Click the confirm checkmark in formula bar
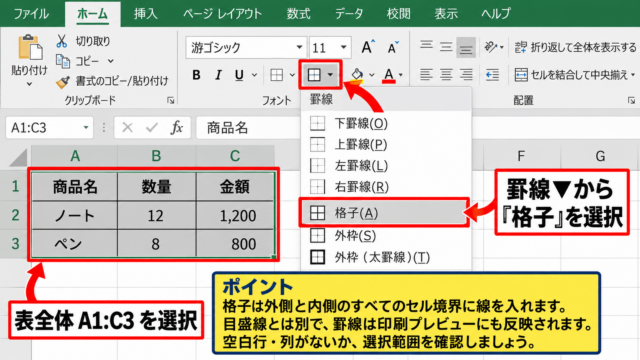The height and width of the screenshot is (360, 640). pos(152,128)
